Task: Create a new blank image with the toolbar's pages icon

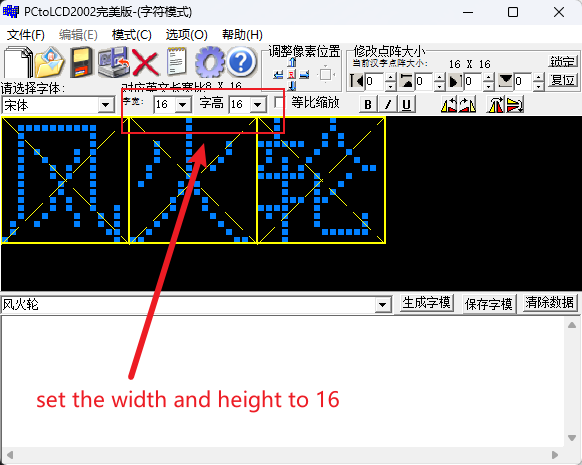Action: [x=19, y=62]
